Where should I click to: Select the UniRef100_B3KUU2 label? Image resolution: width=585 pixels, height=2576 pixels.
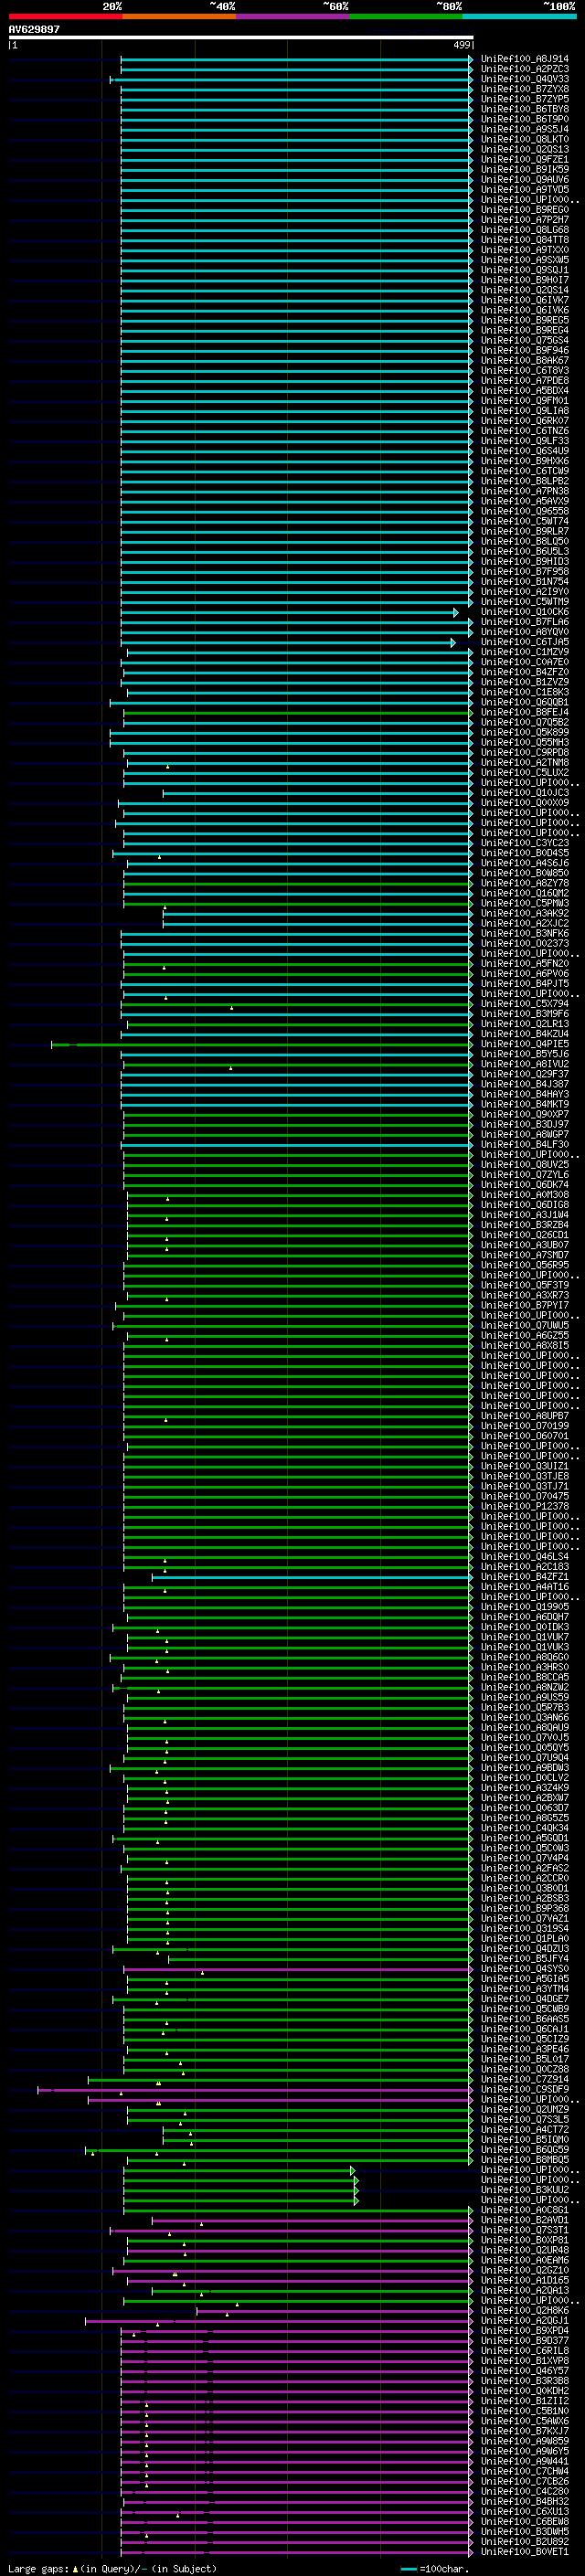click(x=524, y=2190)
